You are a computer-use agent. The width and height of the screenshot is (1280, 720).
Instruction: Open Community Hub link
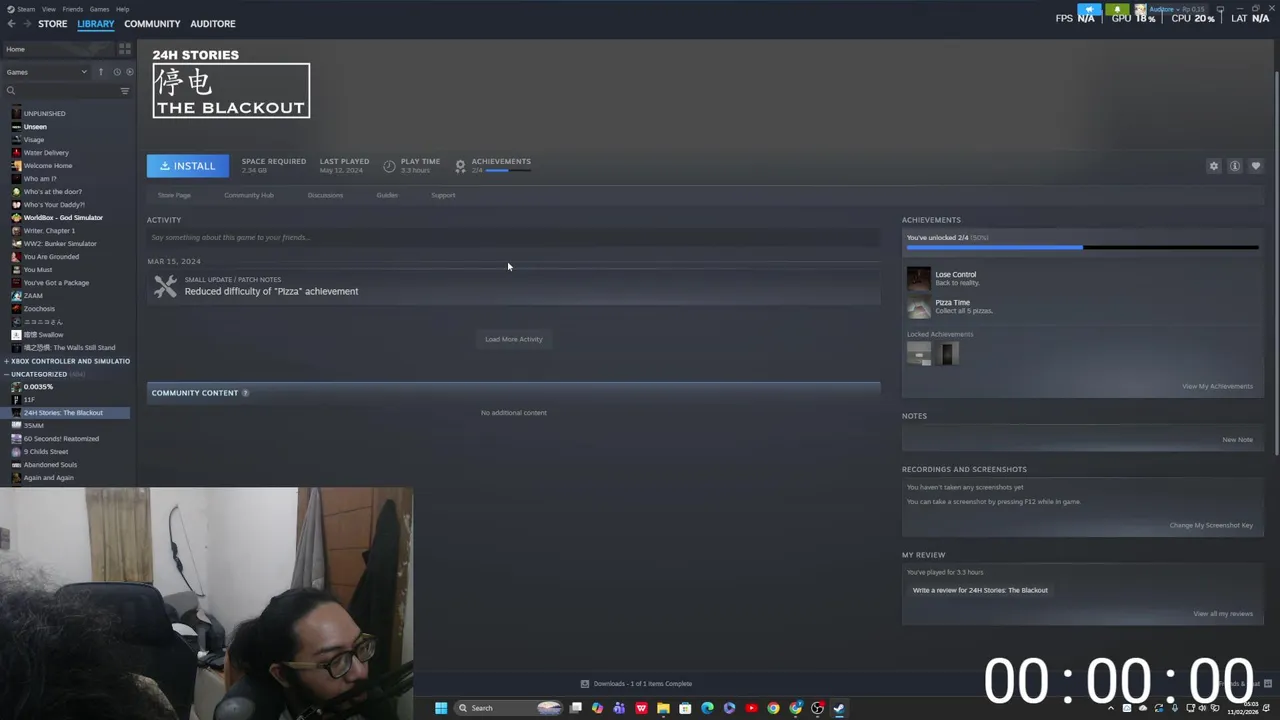point(249,195)
